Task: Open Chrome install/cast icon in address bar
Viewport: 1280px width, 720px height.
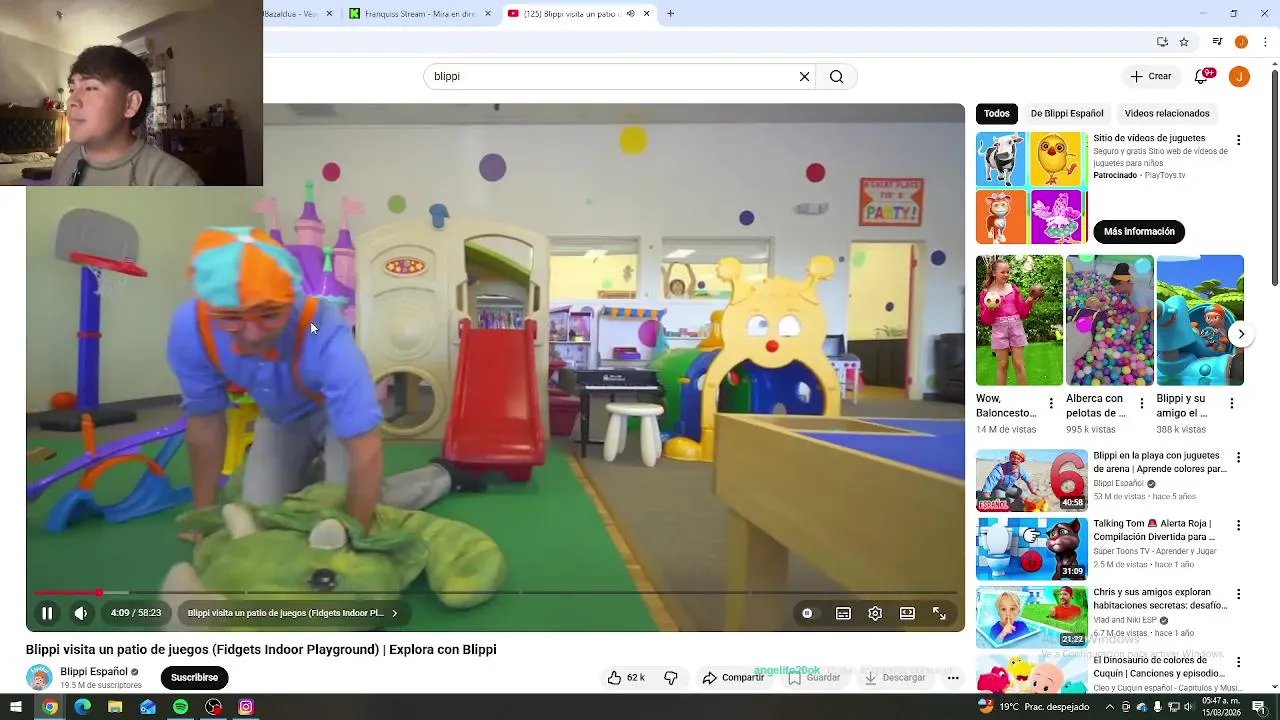Action: [x=1162, y=42]
